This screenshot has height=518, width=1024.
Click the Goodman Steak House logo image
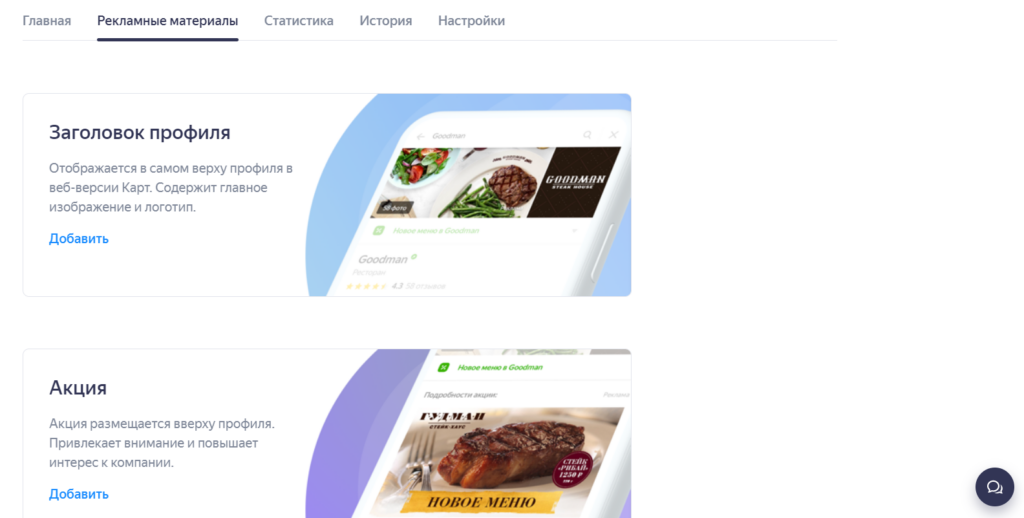tap(574, 182)
